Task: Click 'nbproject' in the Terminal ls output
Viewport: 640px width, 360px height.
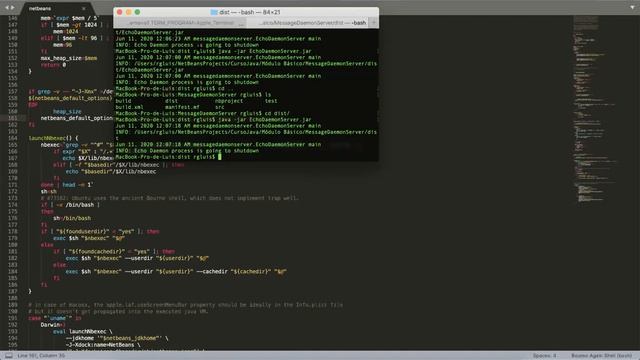Action: [x=229, y=101]
